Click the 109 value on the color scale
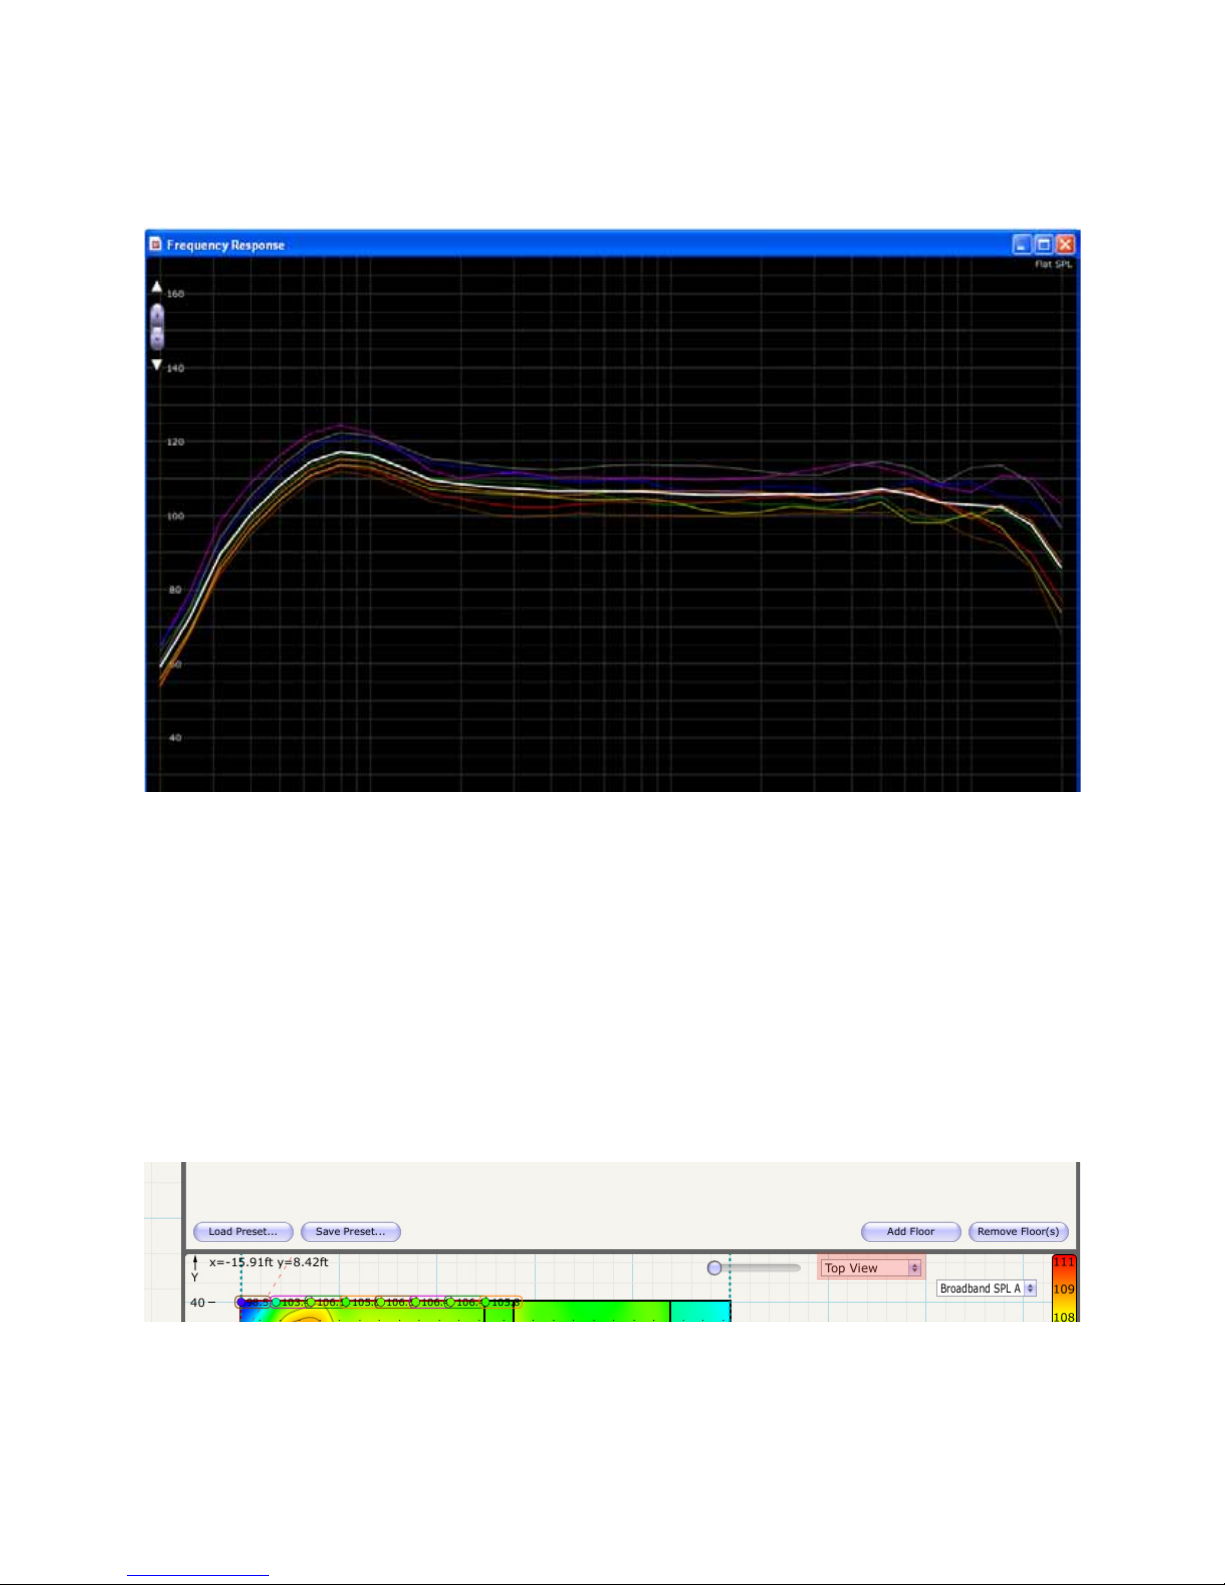 pyautogui.click(x=1064, y=1289)
